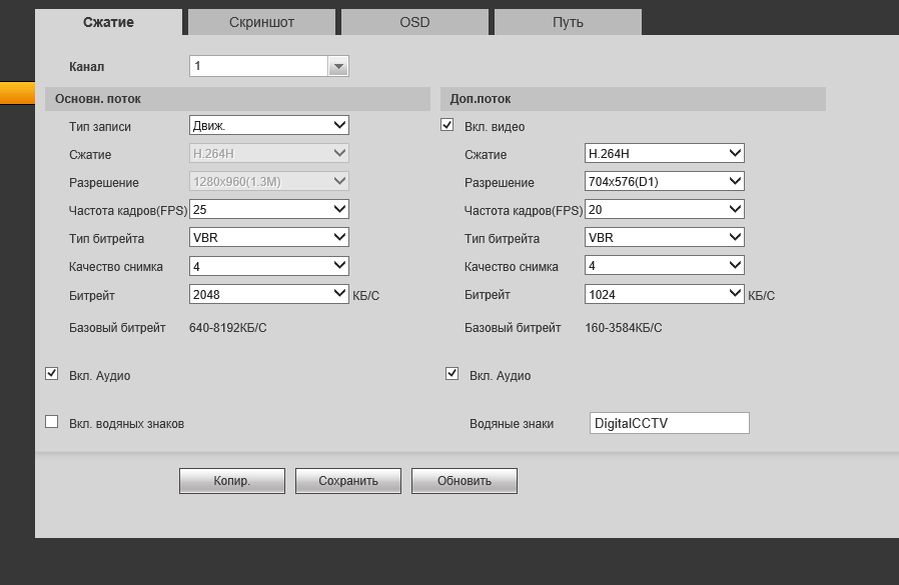Screen dimensions: 899x585
Task: Open main stream Частота кадров dropdown
Action: point(269,209)
